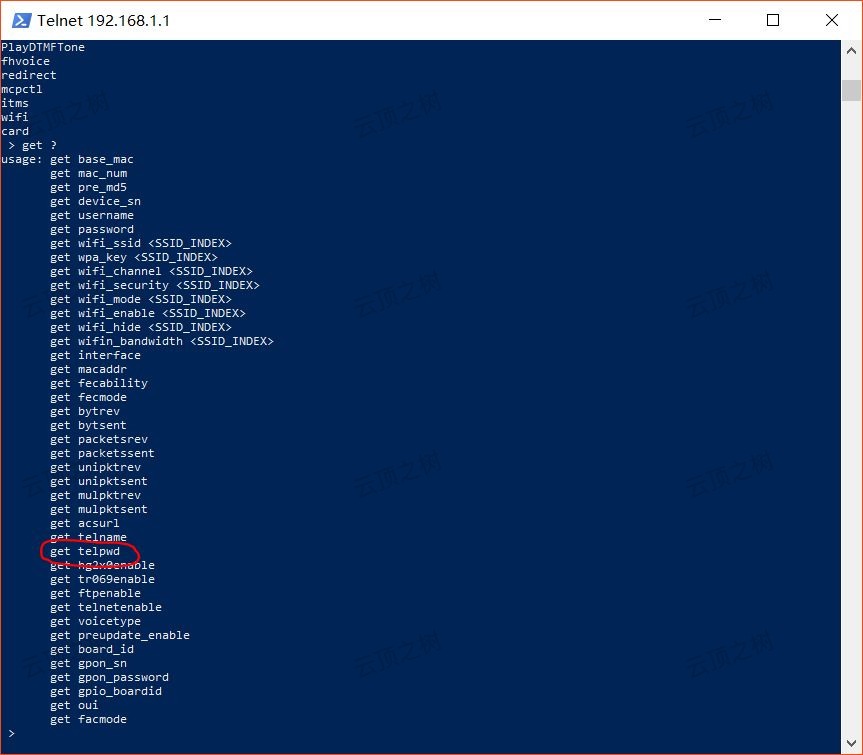
Task: Maximize the Telnet window
Action: click(x=773, y=20)
